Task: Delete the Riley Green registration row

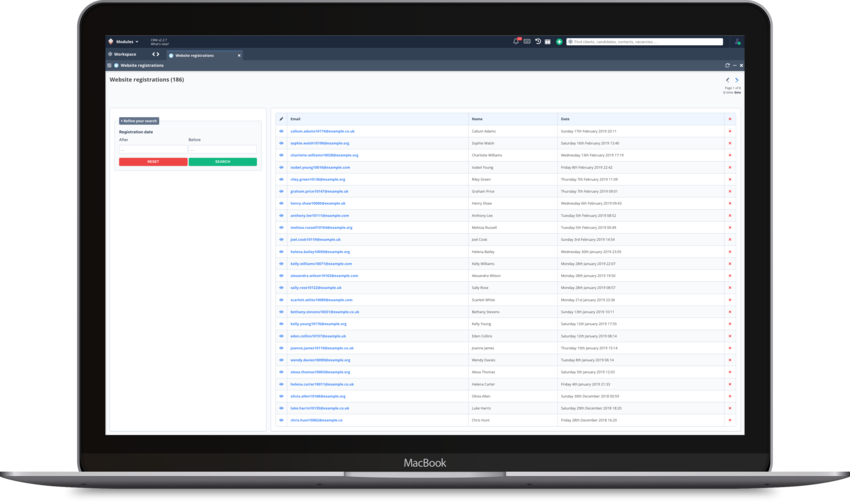Action: click(x=730, y=179)
